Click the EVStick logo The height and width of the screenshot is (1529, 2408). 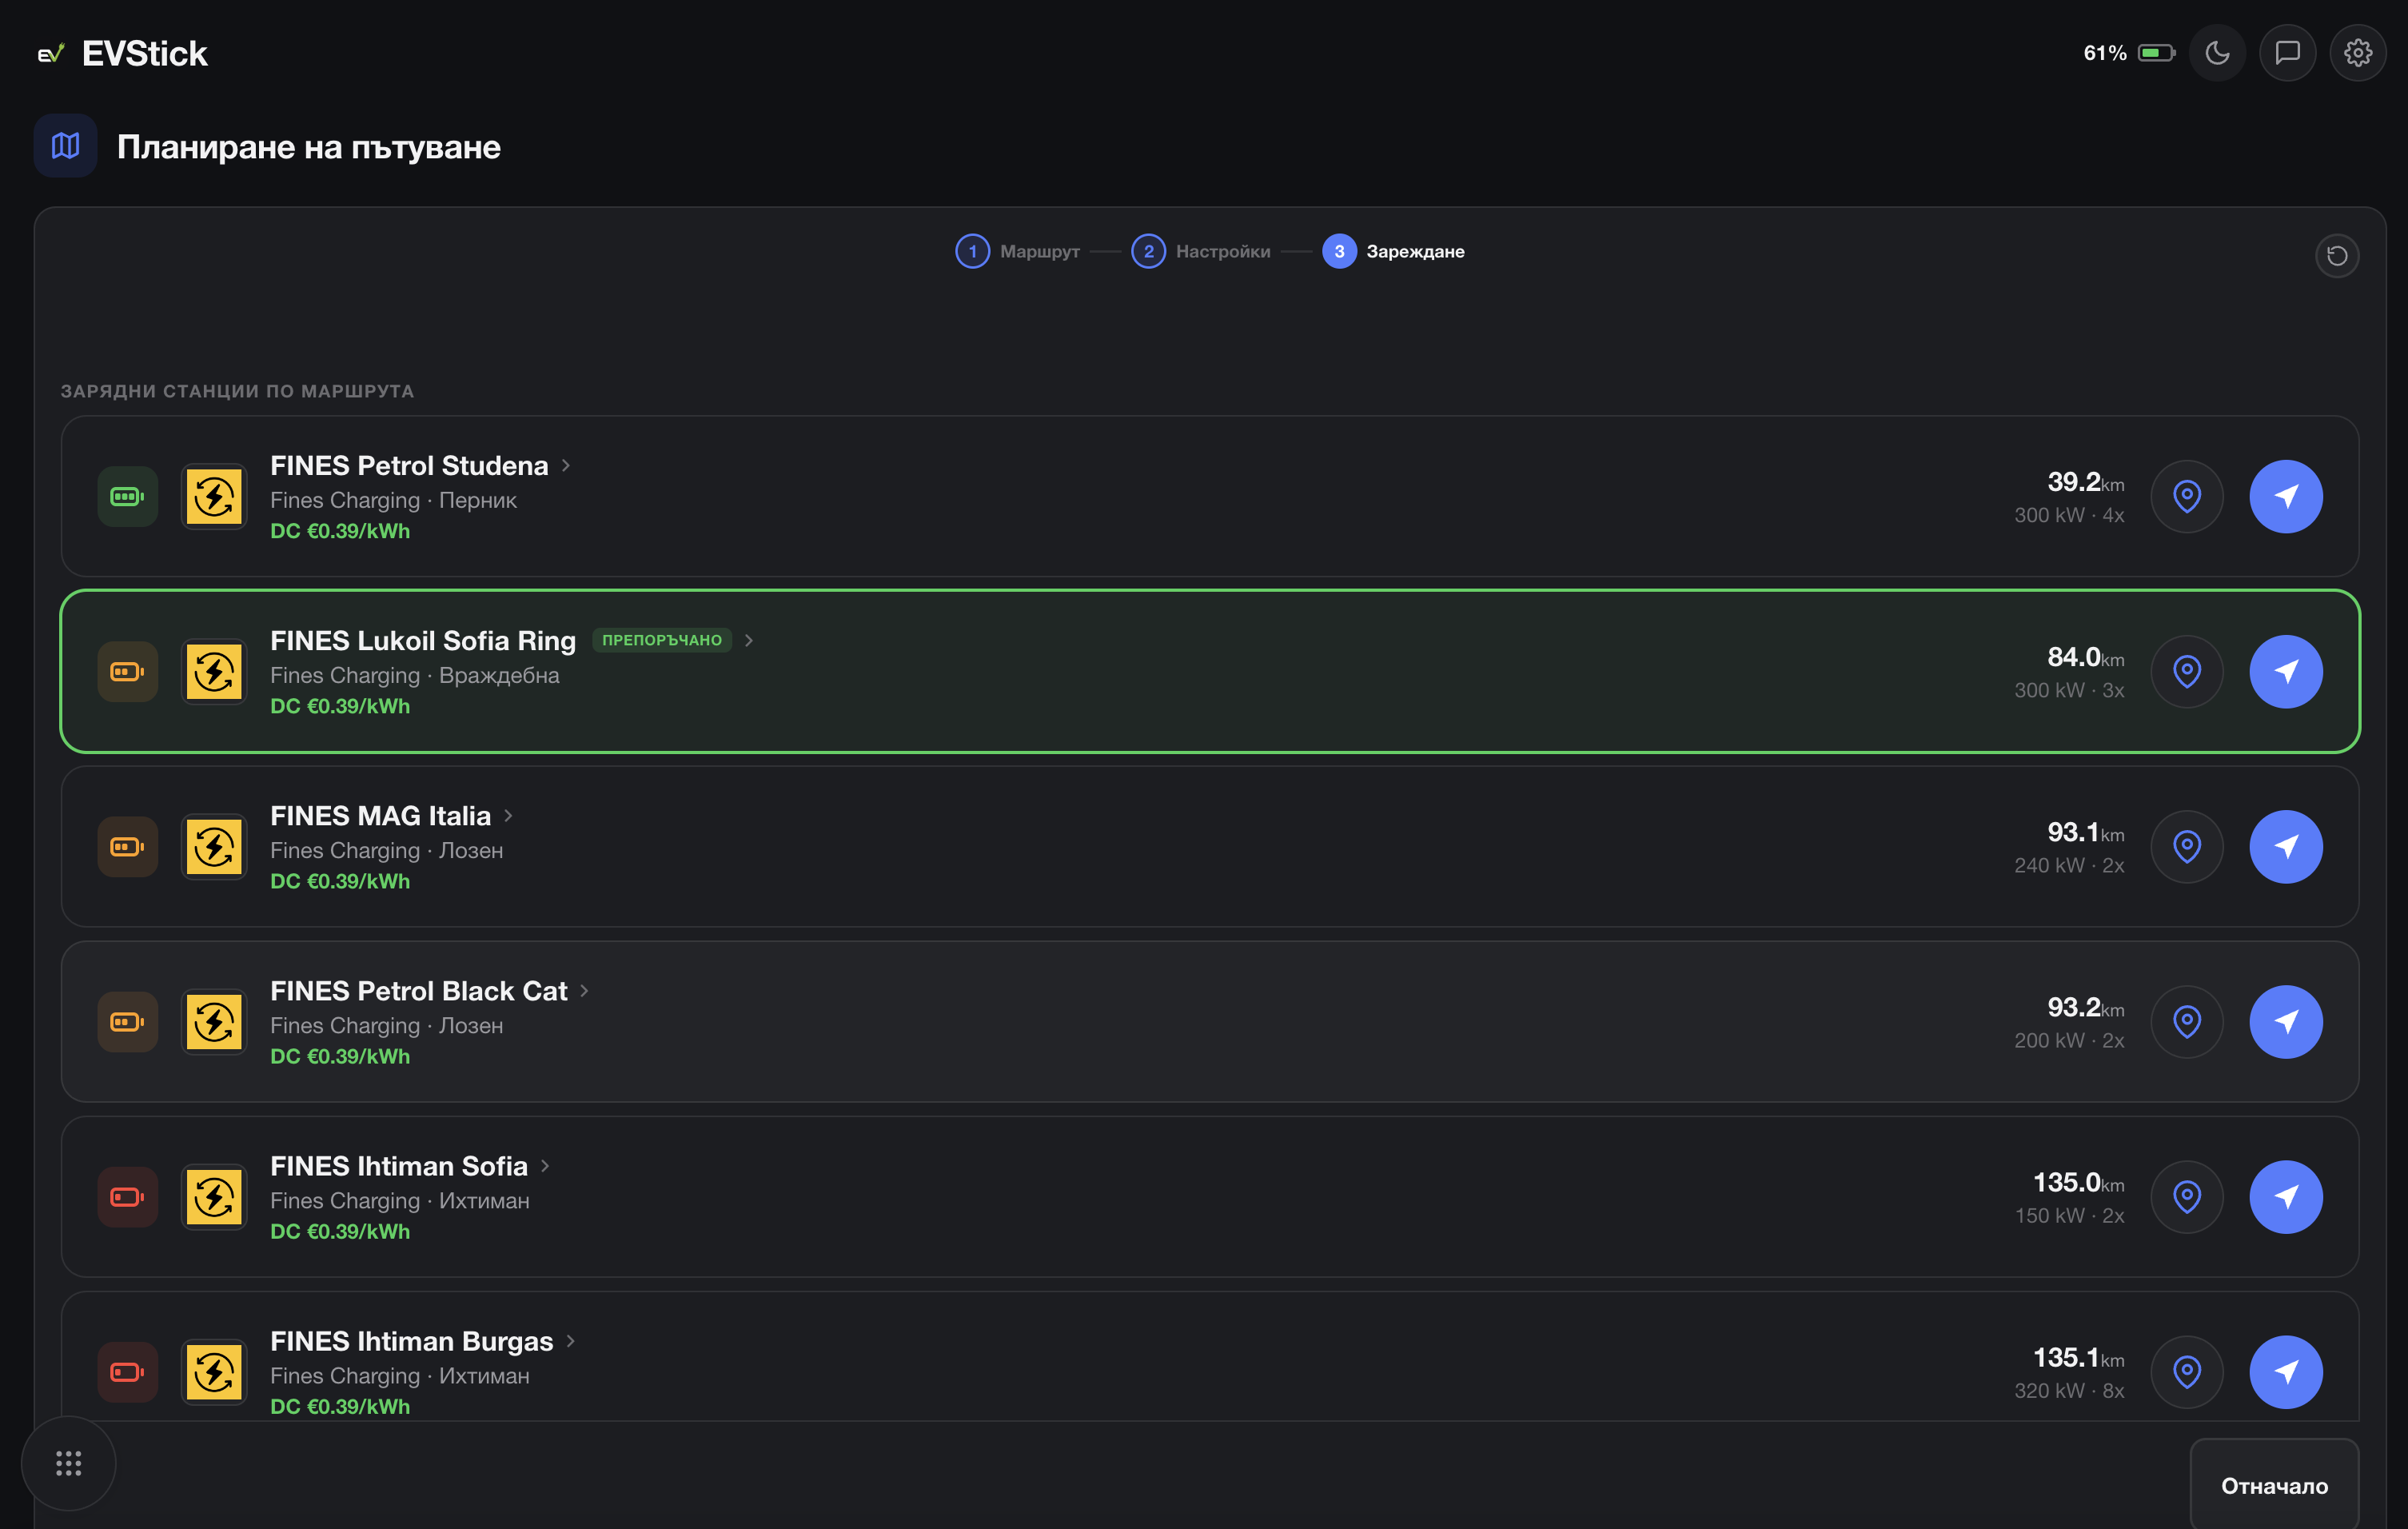point(122,53)
